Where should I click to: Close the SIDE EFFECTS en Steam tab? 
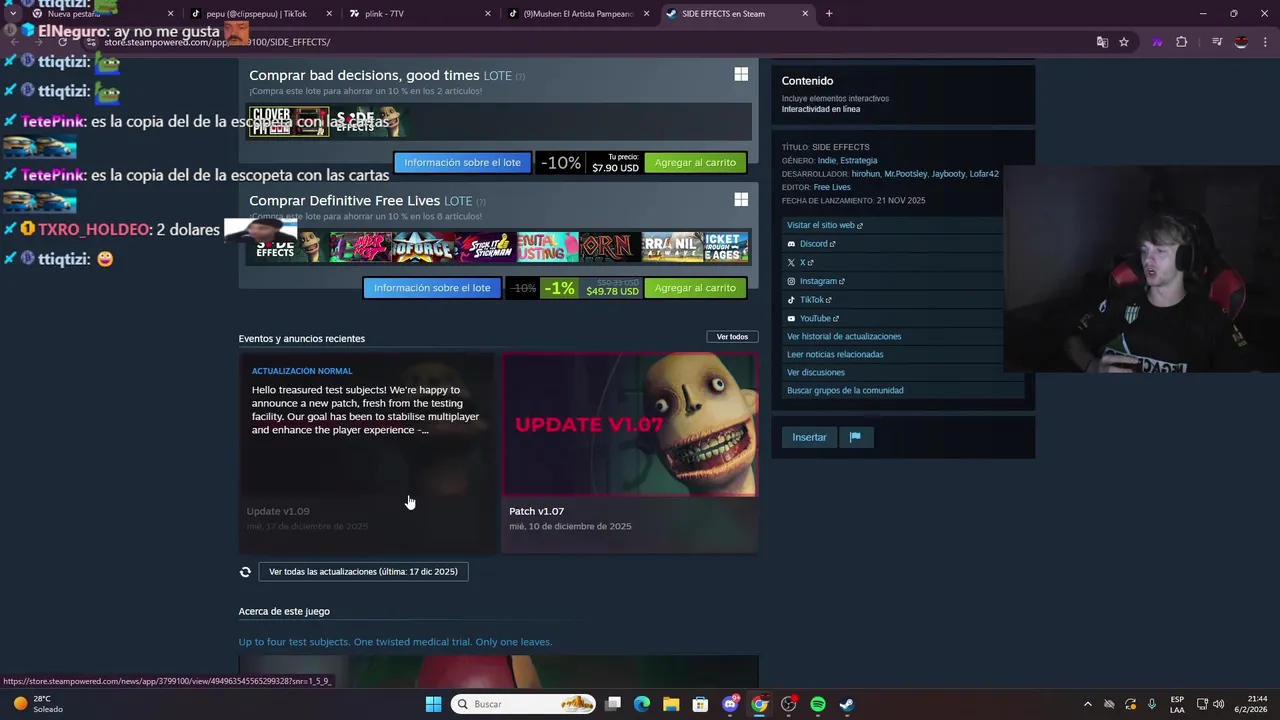pyautogui.click(x=805, y=14)
